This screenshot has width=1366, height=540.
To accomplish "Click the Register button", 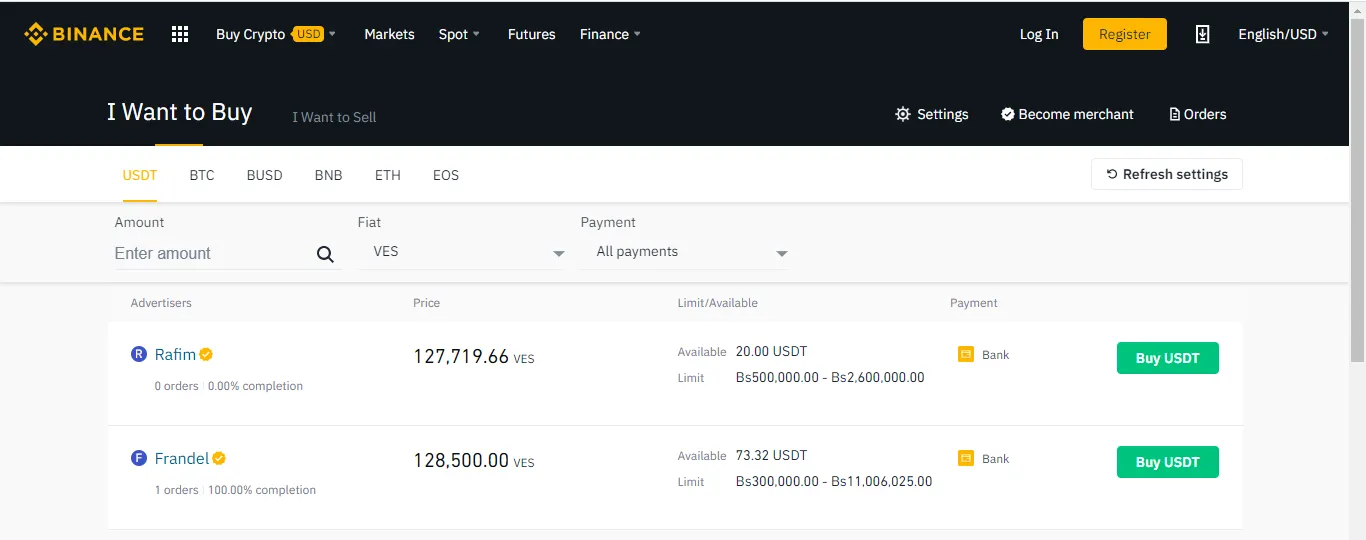I will [1125, 34].
